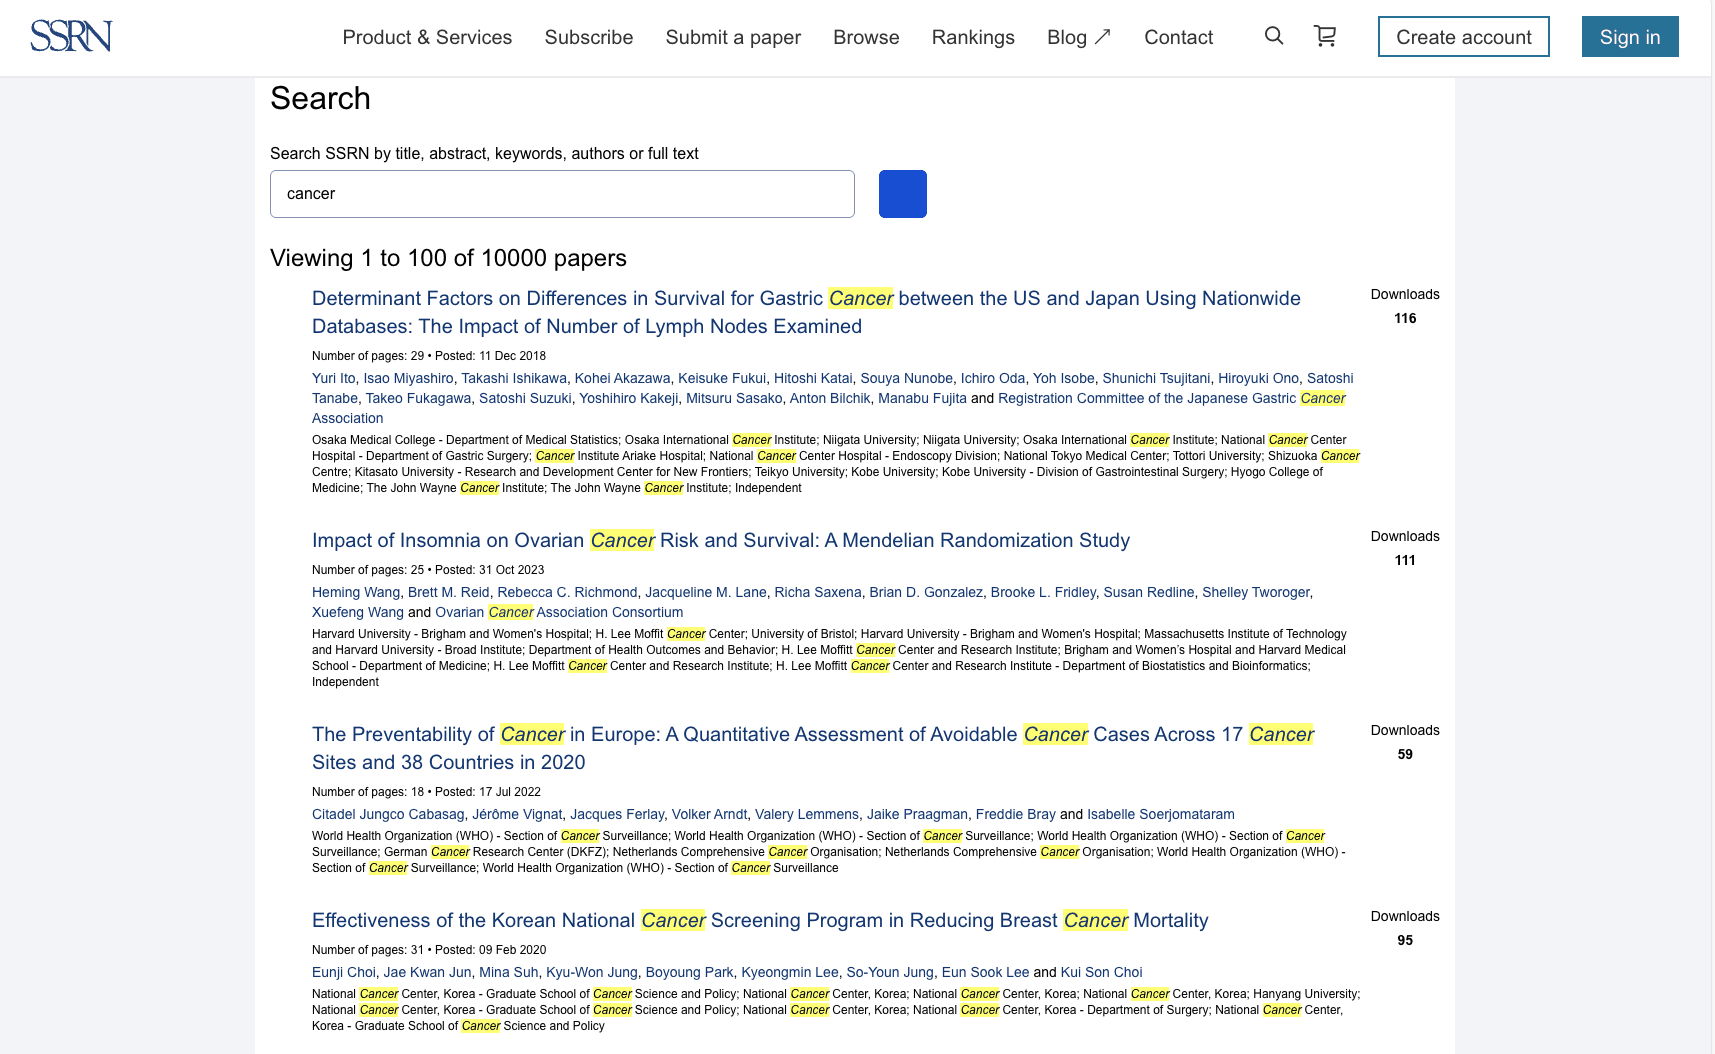
Task: Open the Korean National Cancer Screening paper
Action: [x=759, y=920]
